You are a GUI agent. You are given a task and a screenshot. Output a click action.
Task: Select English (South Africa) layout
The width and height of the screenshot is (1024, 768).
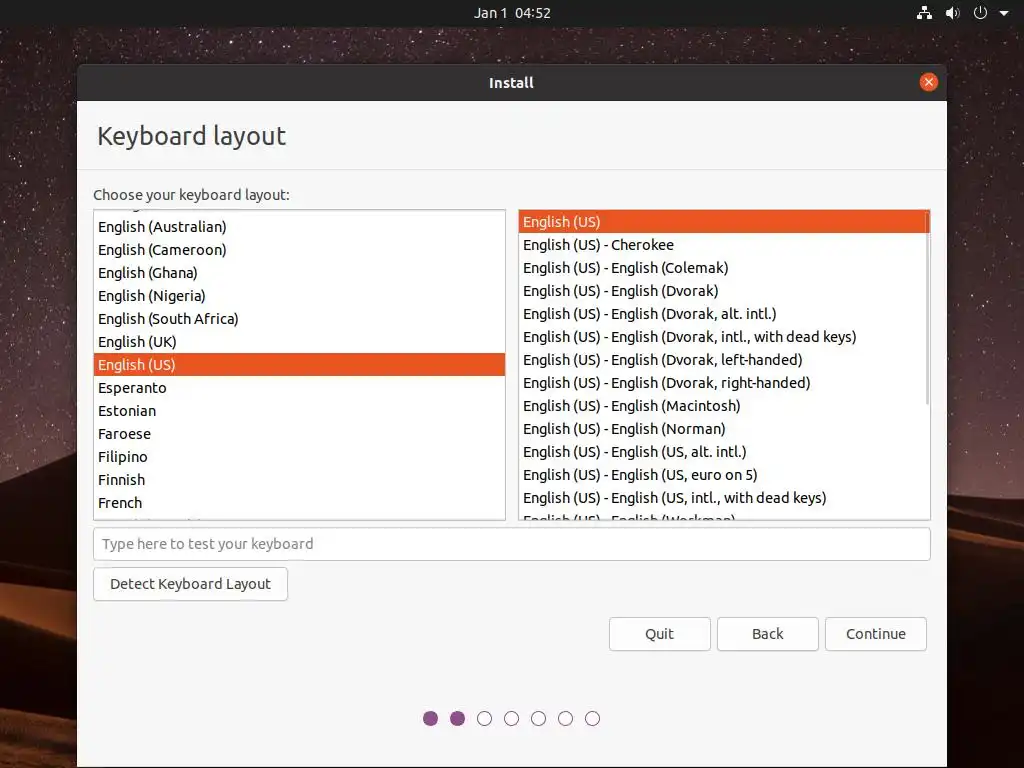tap(299, 319)
